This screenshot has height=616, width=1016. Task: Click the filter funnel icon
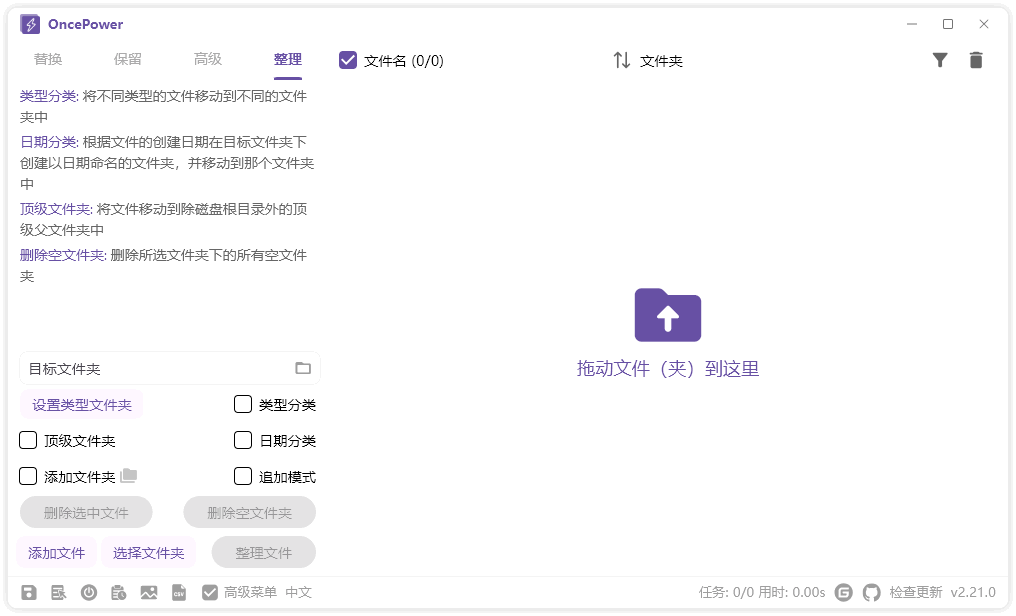(x=940, y=60)
